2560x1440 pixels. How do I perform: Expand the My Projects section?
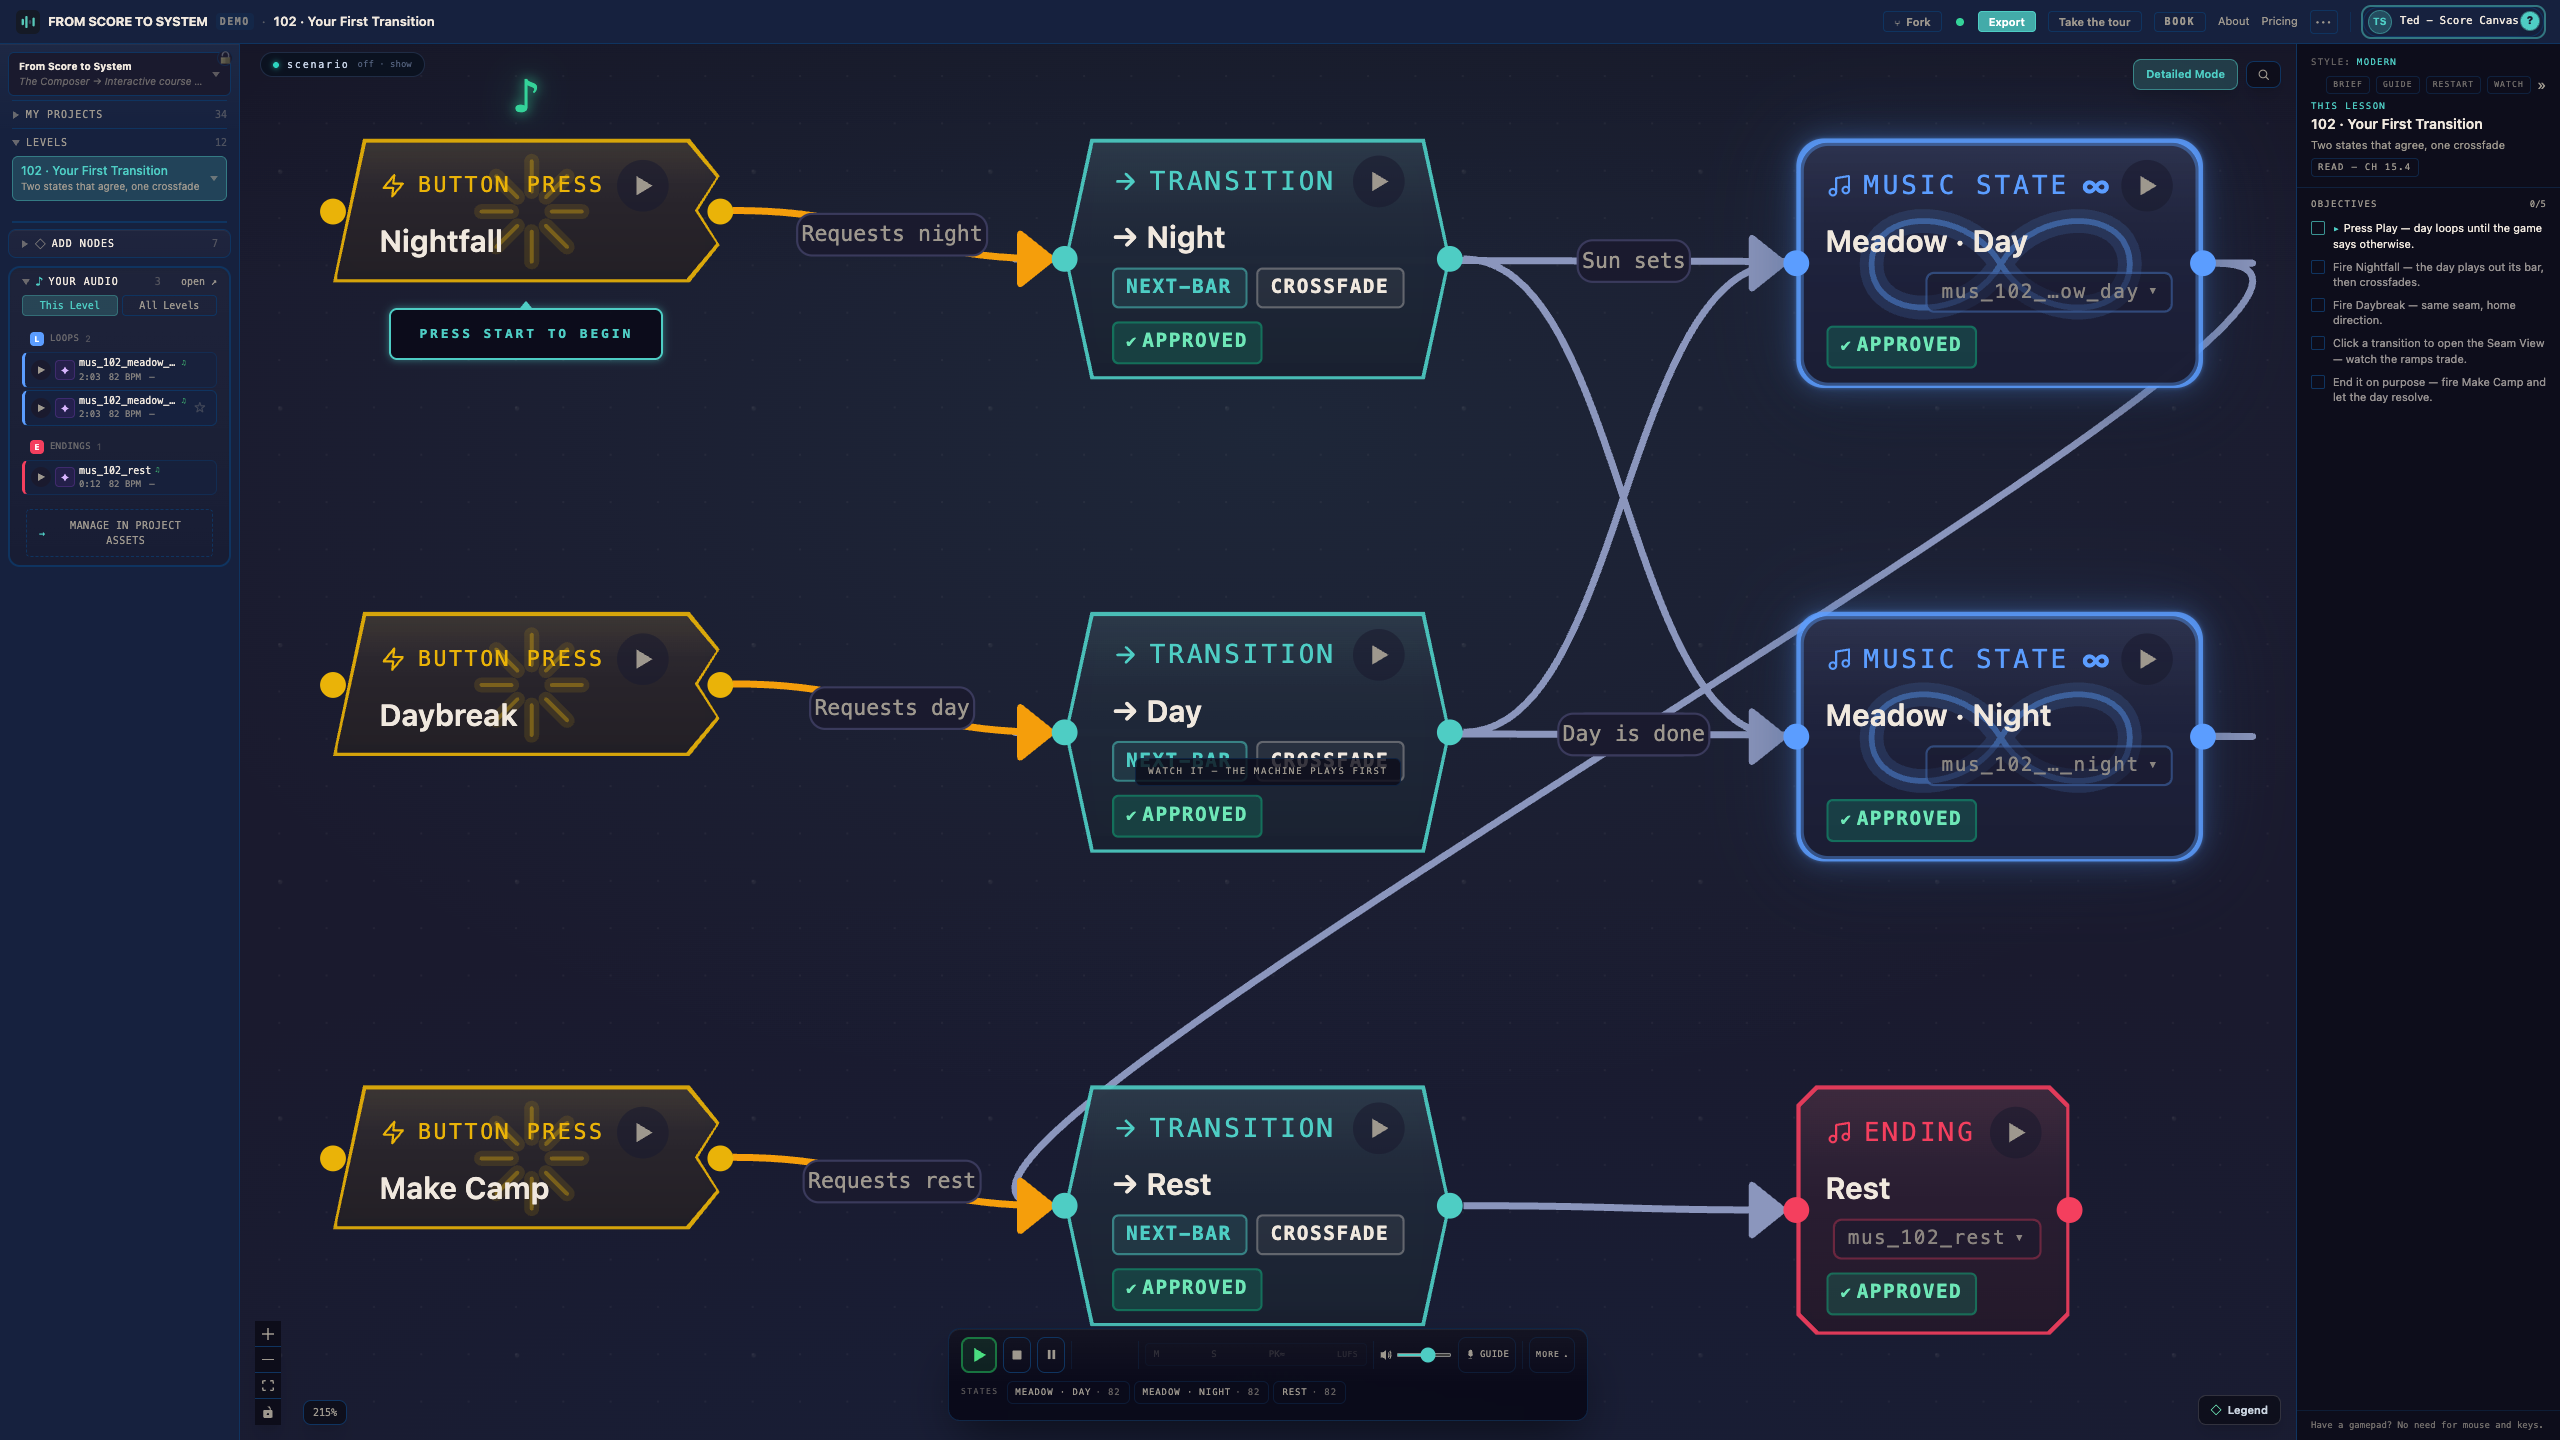click(119, 115)
